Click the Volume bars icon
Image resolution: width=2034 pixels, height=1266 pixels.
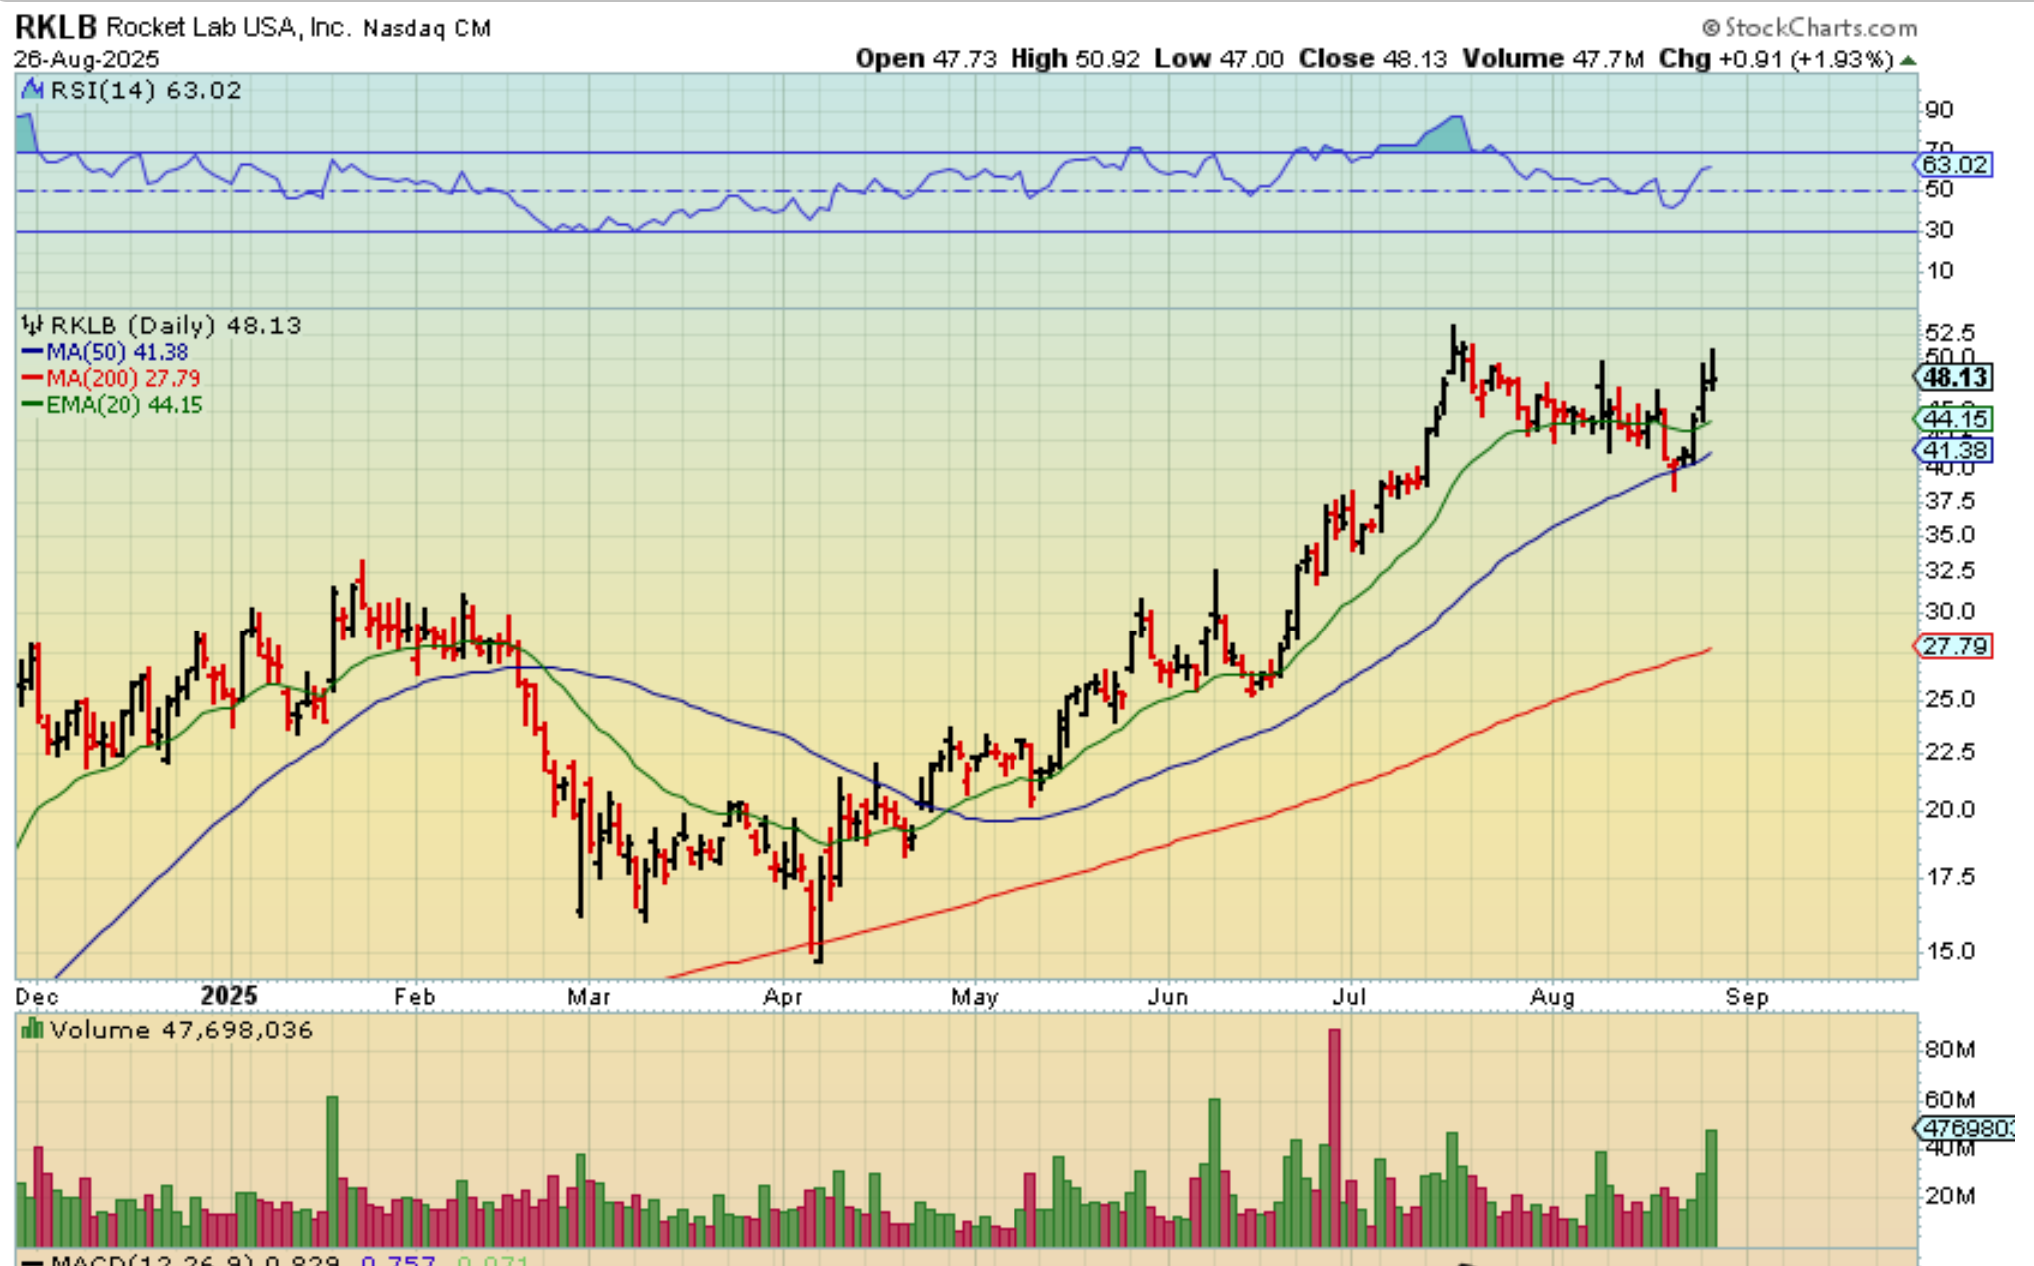32,1029
